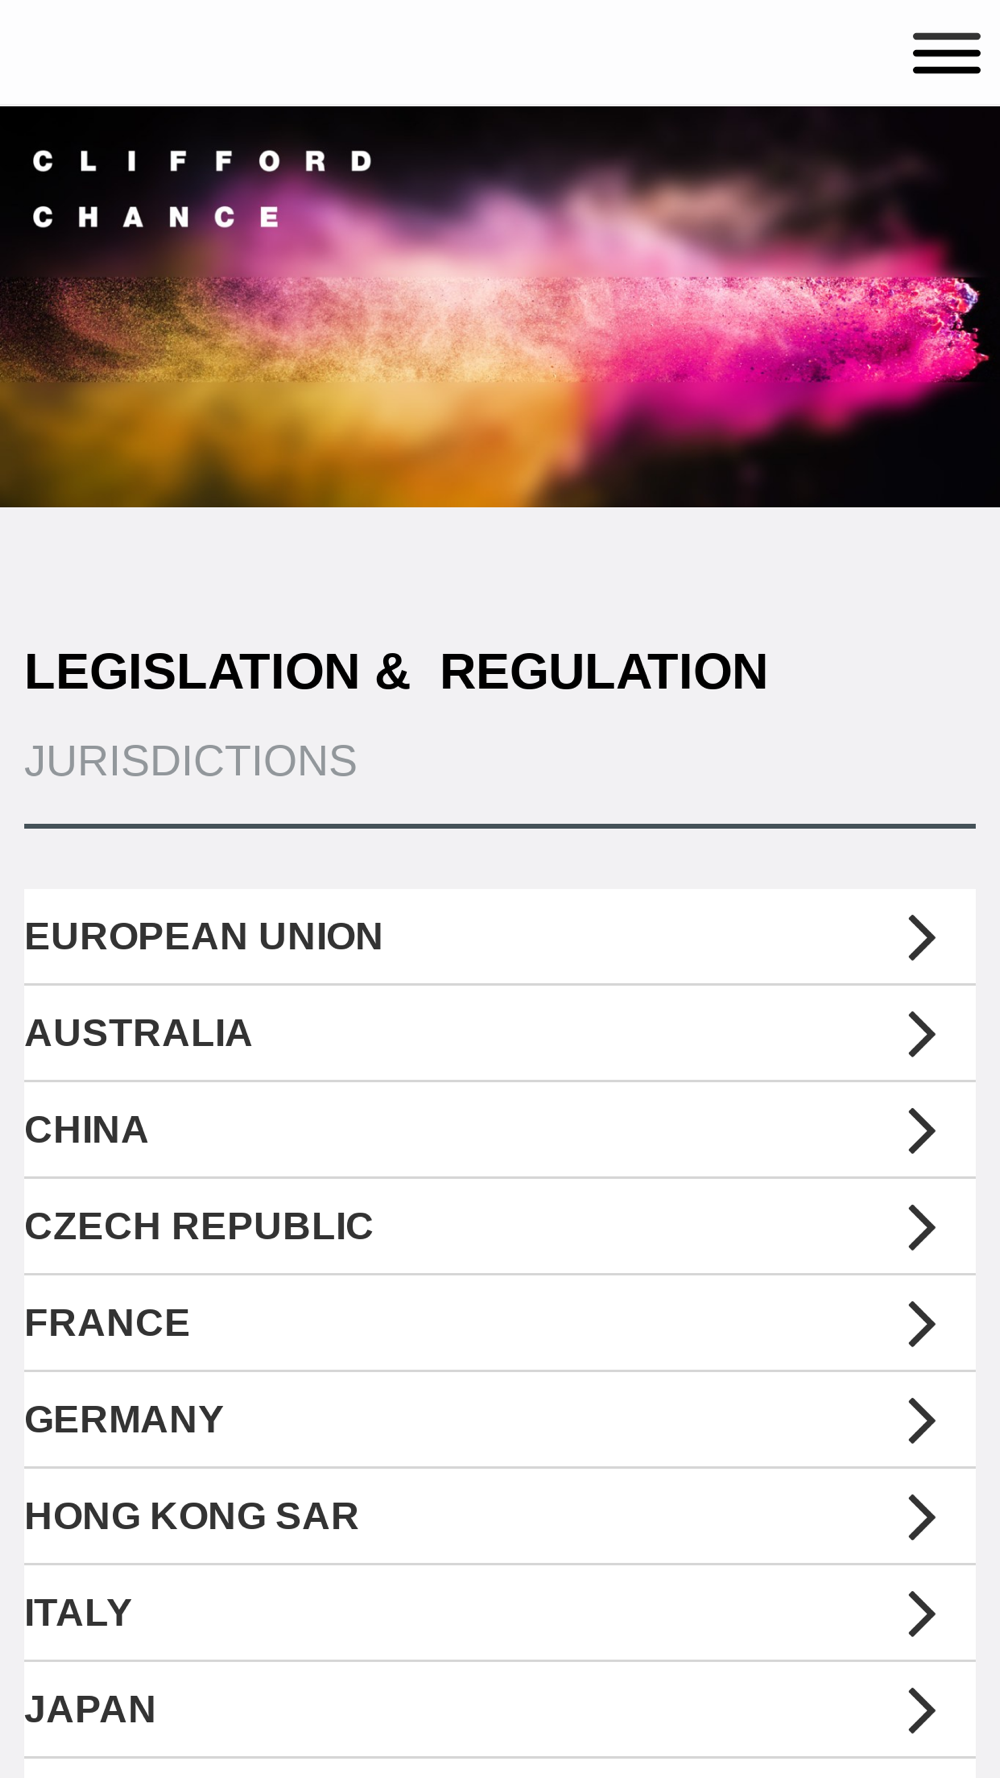
Task: Click the Italy chevron arrow
Action: (x=922, y=1613)
